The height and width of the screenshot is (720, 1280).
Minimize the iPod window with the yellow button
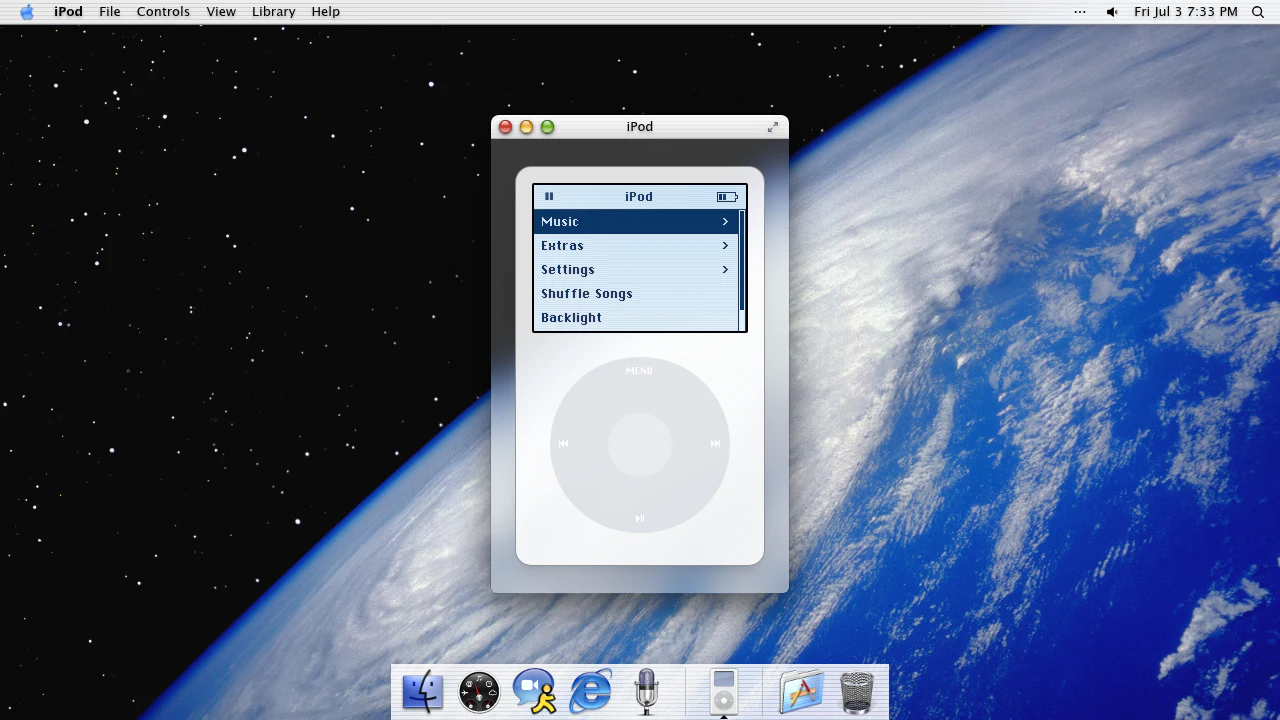(x=526, y=127)
